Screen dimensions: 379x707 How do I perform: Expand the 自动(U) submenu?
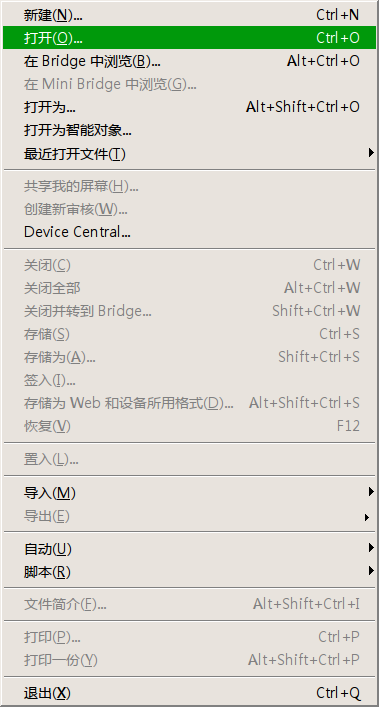click(189, 549)
